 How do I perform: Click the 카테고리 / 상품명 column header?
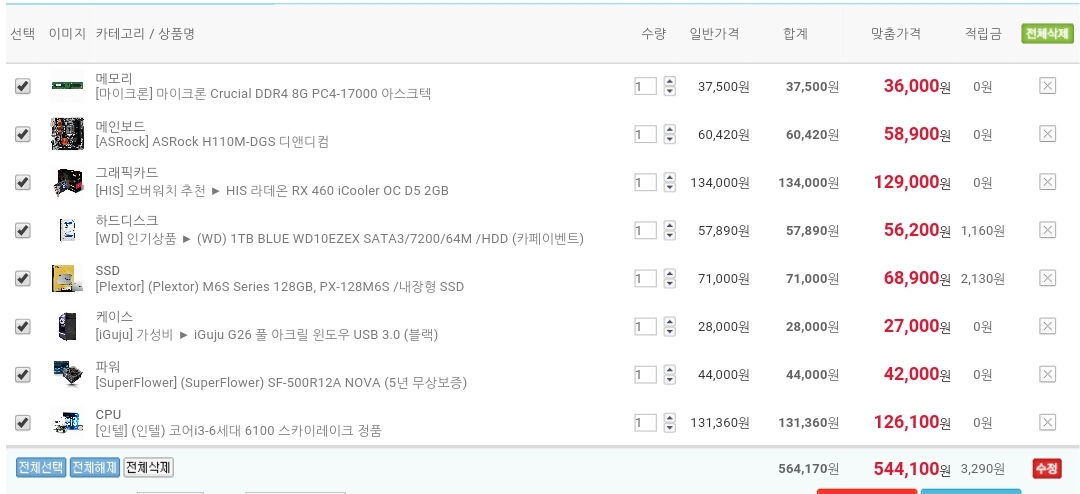coord(145,34)
